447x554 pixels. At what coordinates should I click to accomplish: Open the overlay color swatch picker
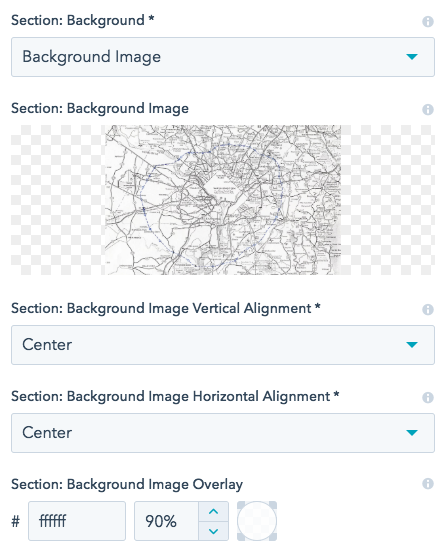click(257, 521)
